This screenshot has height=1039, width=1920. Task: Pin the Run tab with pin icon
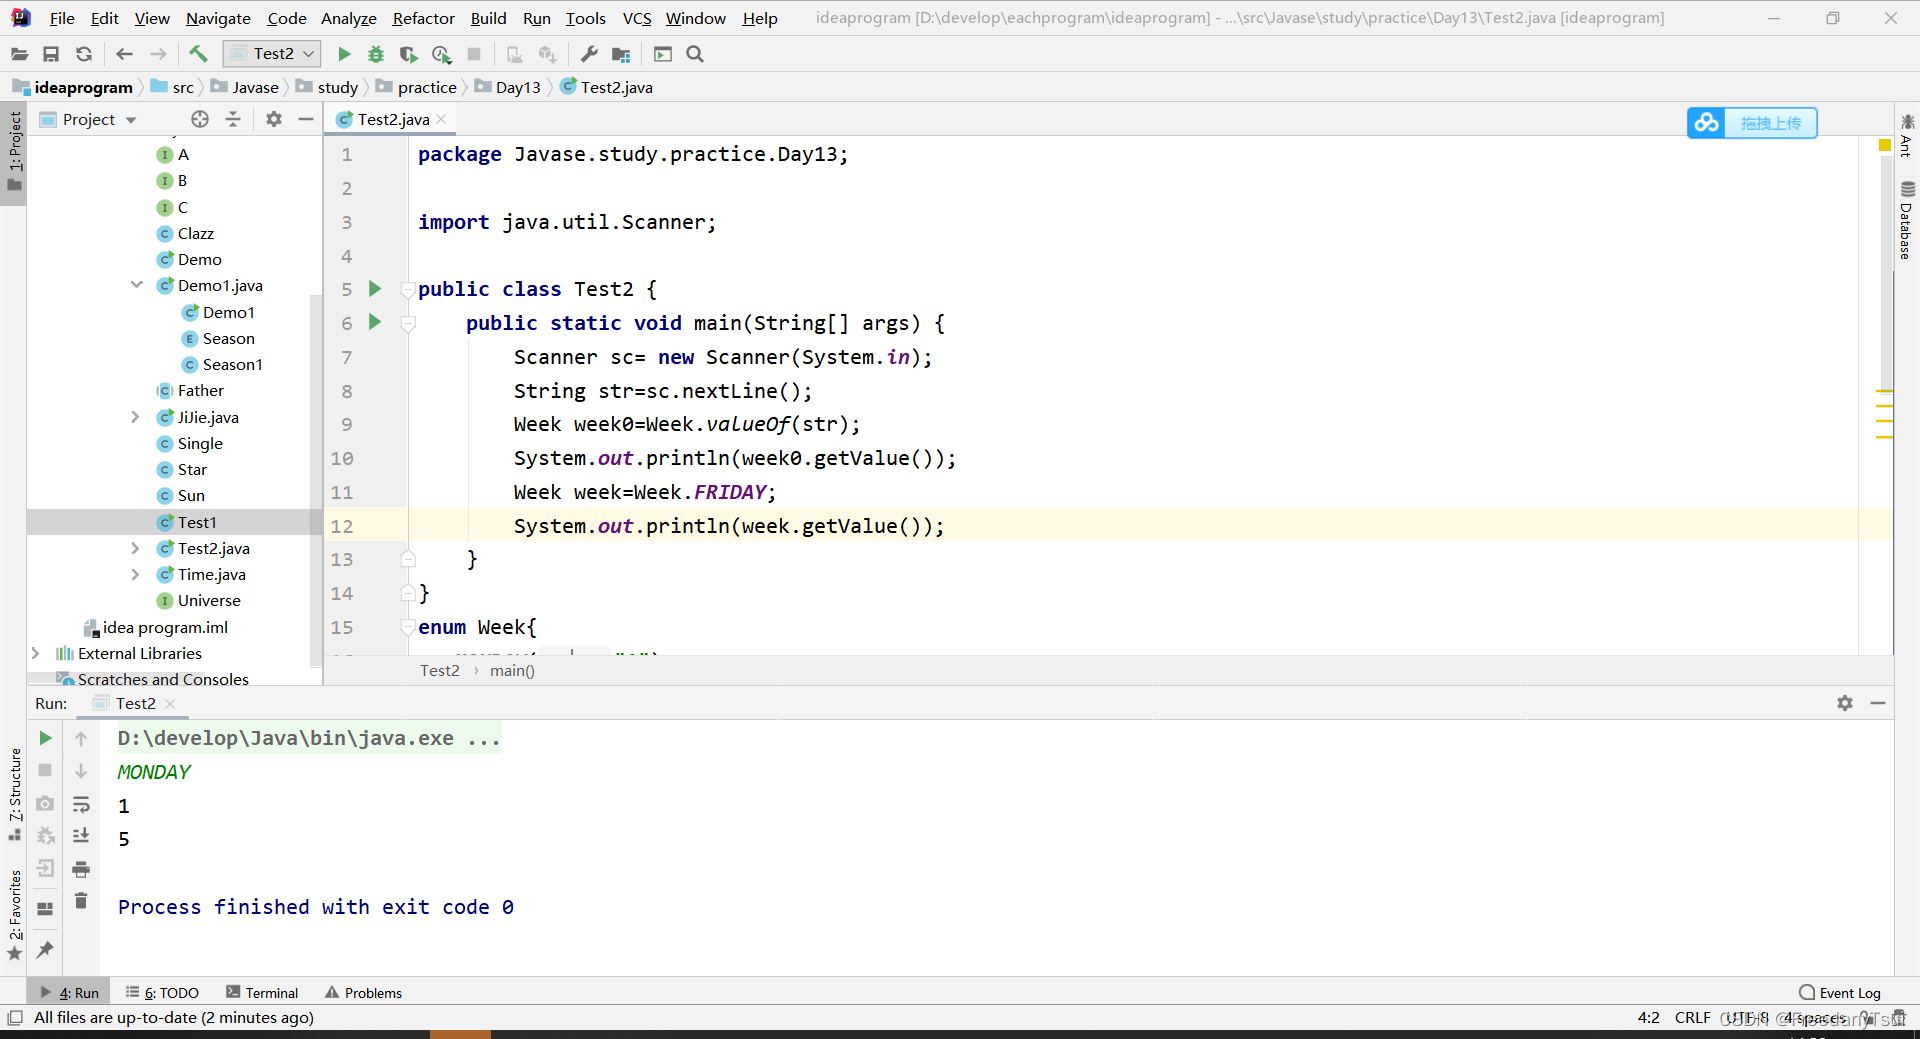click(x=45, y=949)
